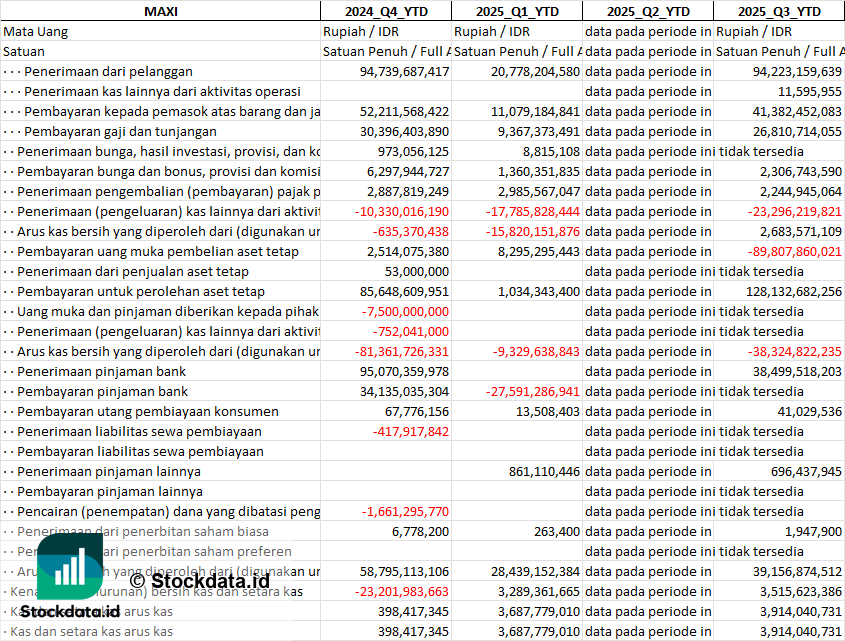Click the Penerimaan pinjaman lainnya row label
This screenshot has width=845, height=641.
point(109,471)
